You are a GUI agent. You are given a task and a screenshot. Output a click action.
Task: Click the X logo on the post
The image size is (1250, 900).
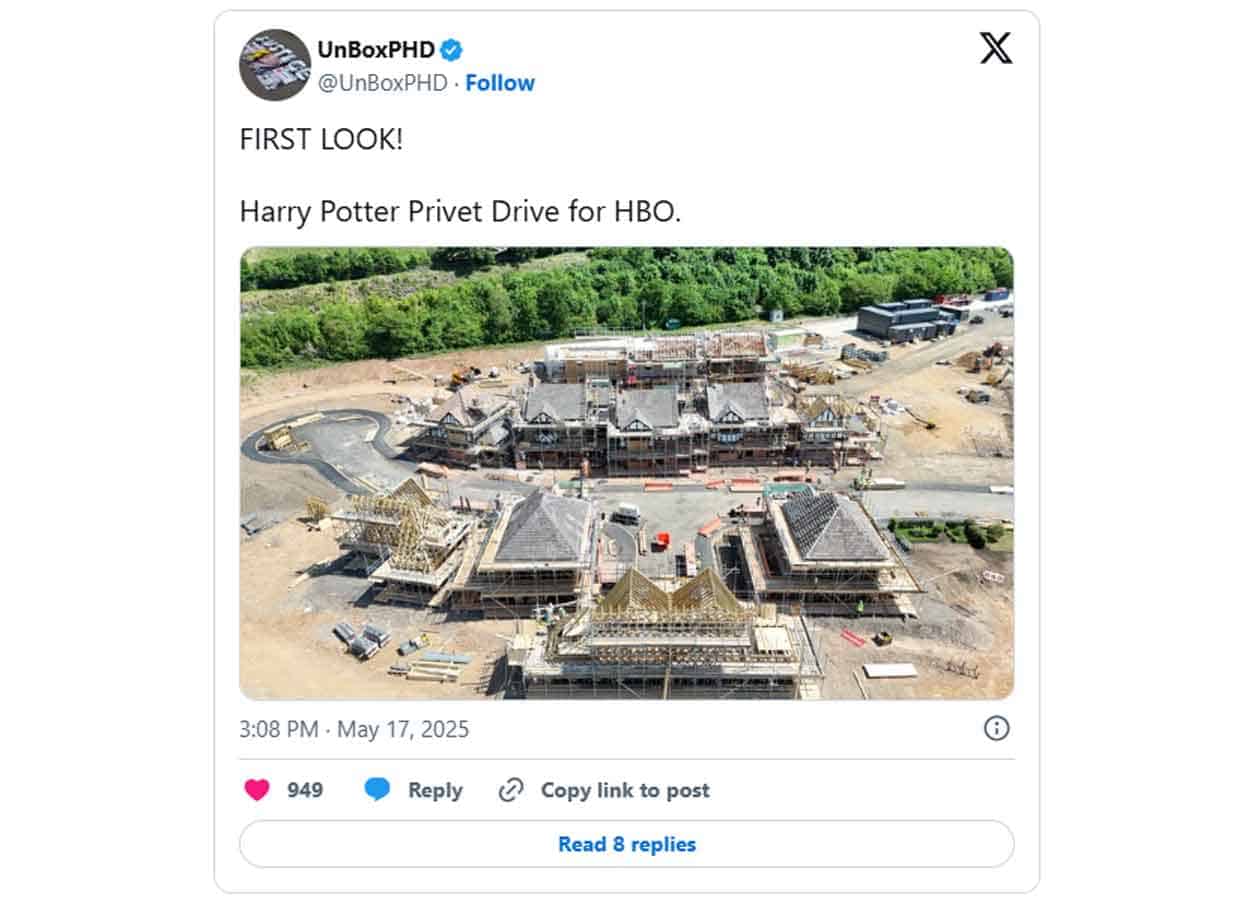pyautogui.click(x=995, y=48)
